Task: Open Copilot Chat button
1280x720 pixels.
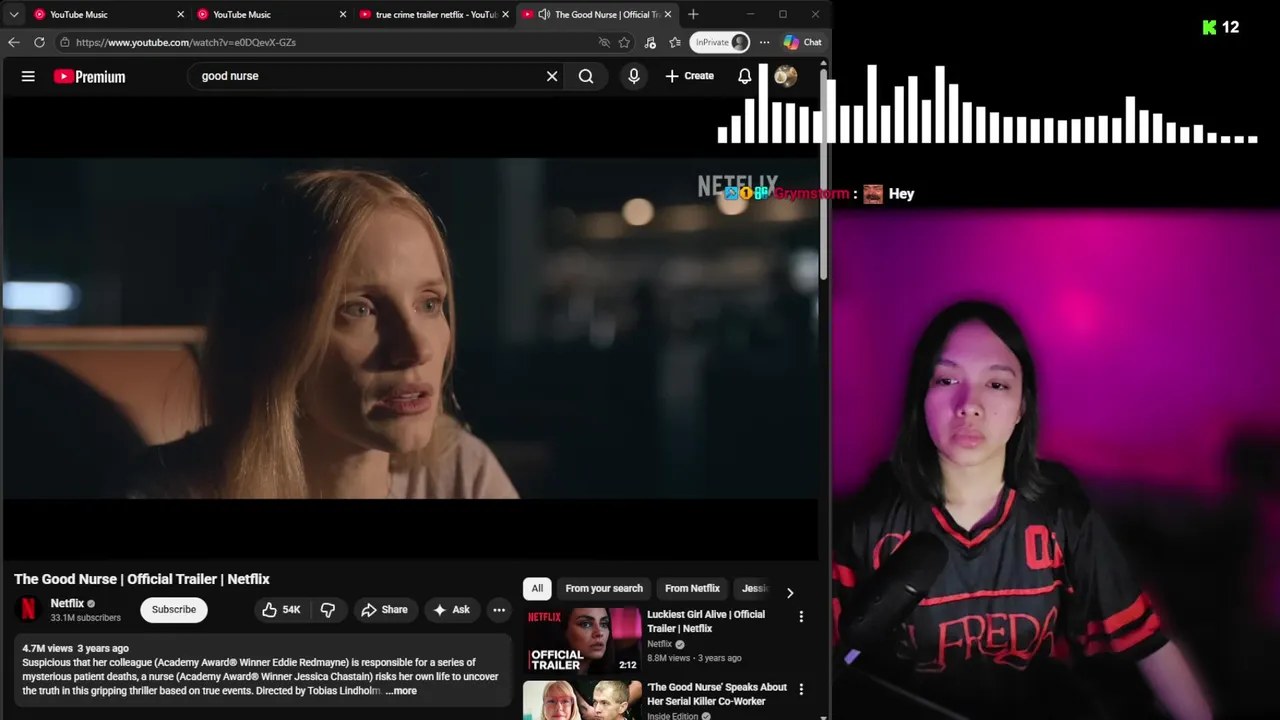Action: [803, 42]
